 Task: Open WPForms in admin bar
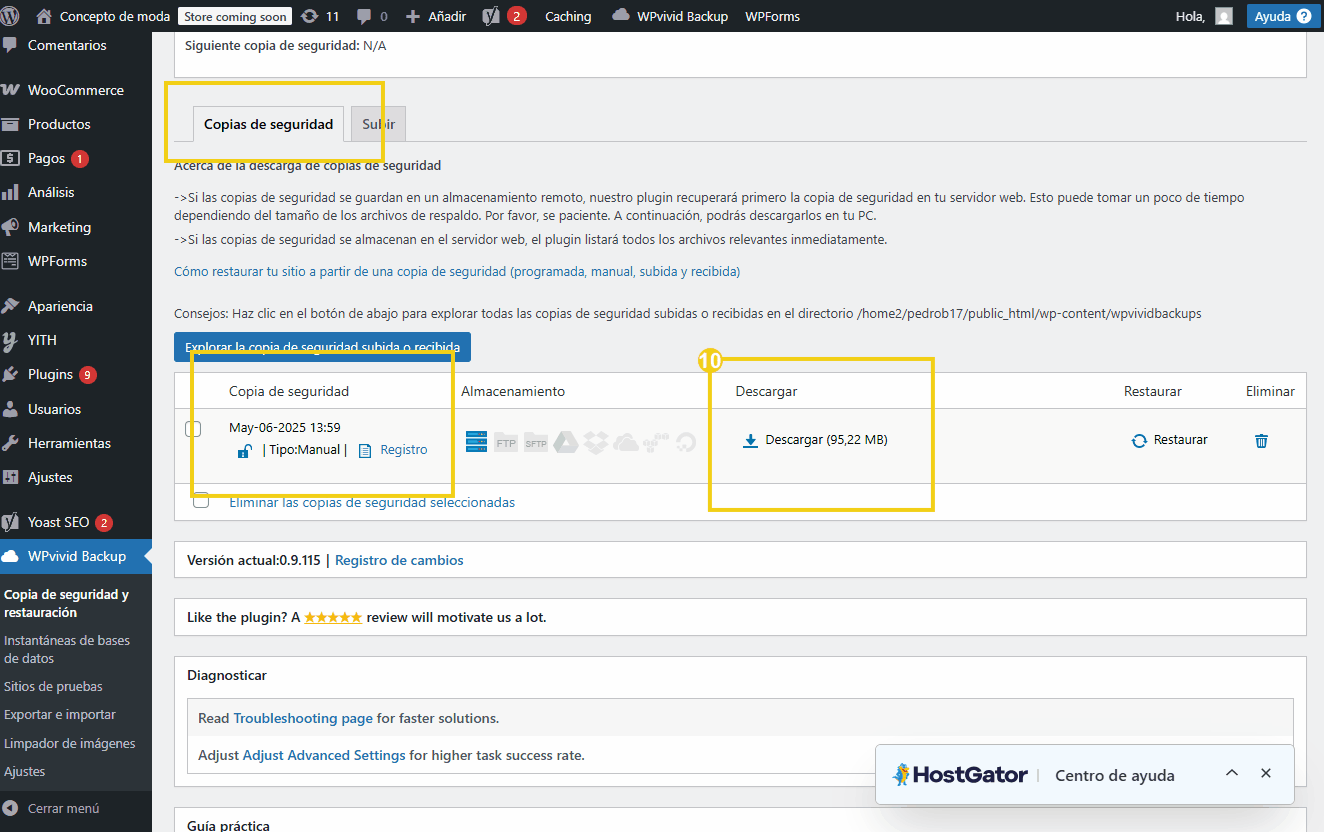click(772, 16)
